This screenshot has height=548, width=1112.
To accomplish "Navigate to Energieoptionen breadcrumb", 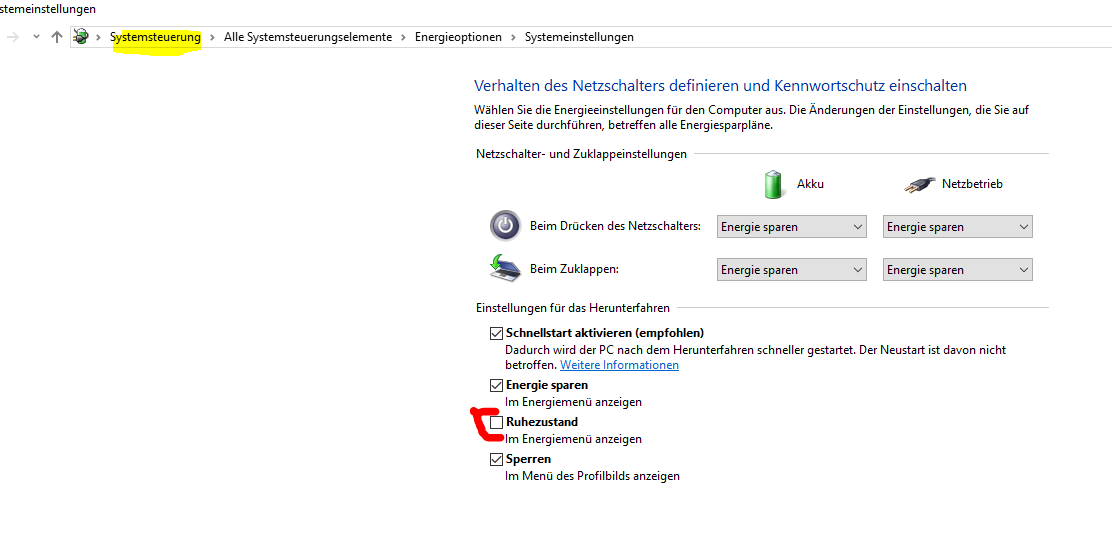I will pyautogui.click(x=458, y=37).
